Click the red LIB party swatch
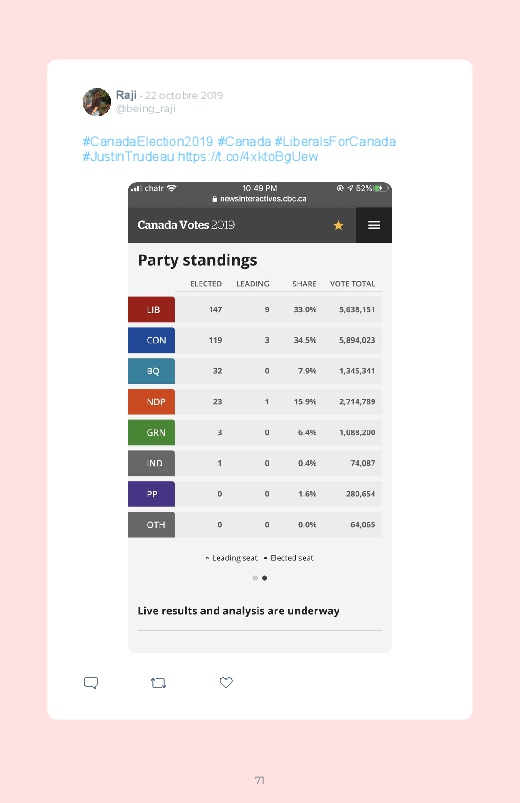 point(152,309)
